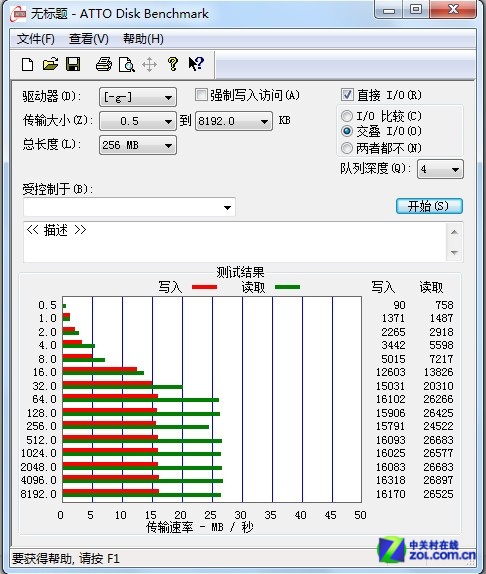Enable 强制写入访问(A) checkbox

pos(201,95)
